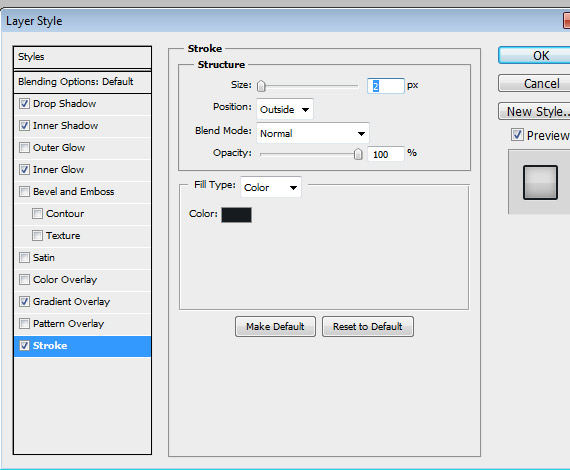Disable the Inner Shadow effect checkbox

point(24,126)
